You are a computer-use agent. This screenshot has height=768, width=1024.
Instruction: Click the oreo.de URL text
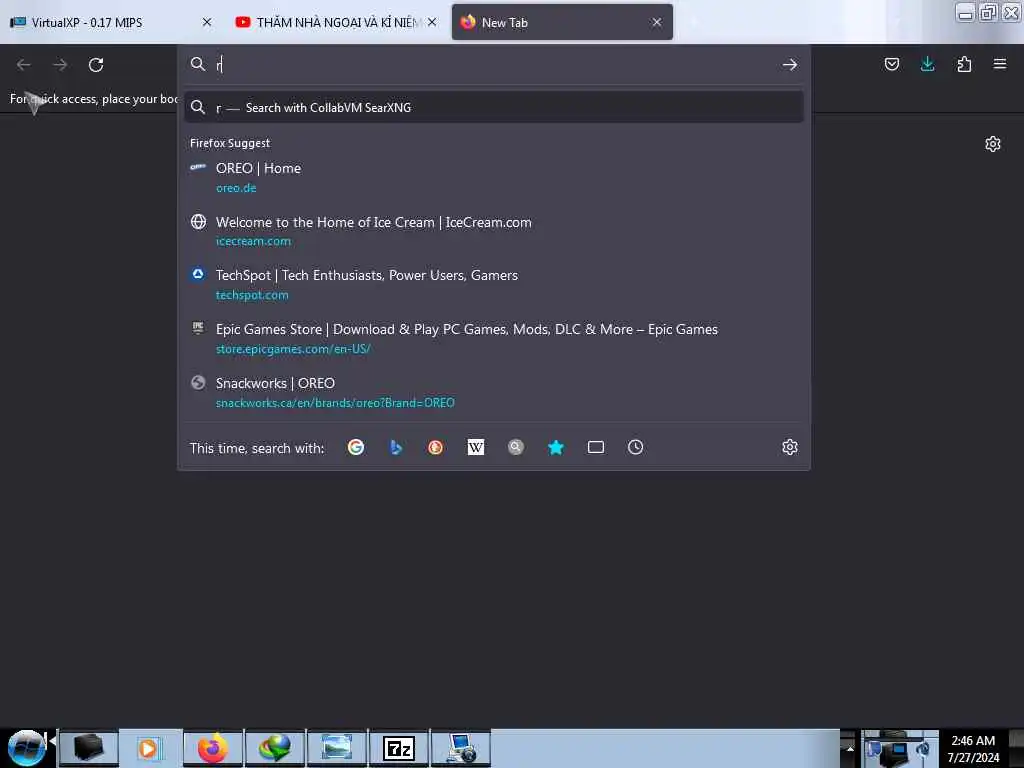236,188
